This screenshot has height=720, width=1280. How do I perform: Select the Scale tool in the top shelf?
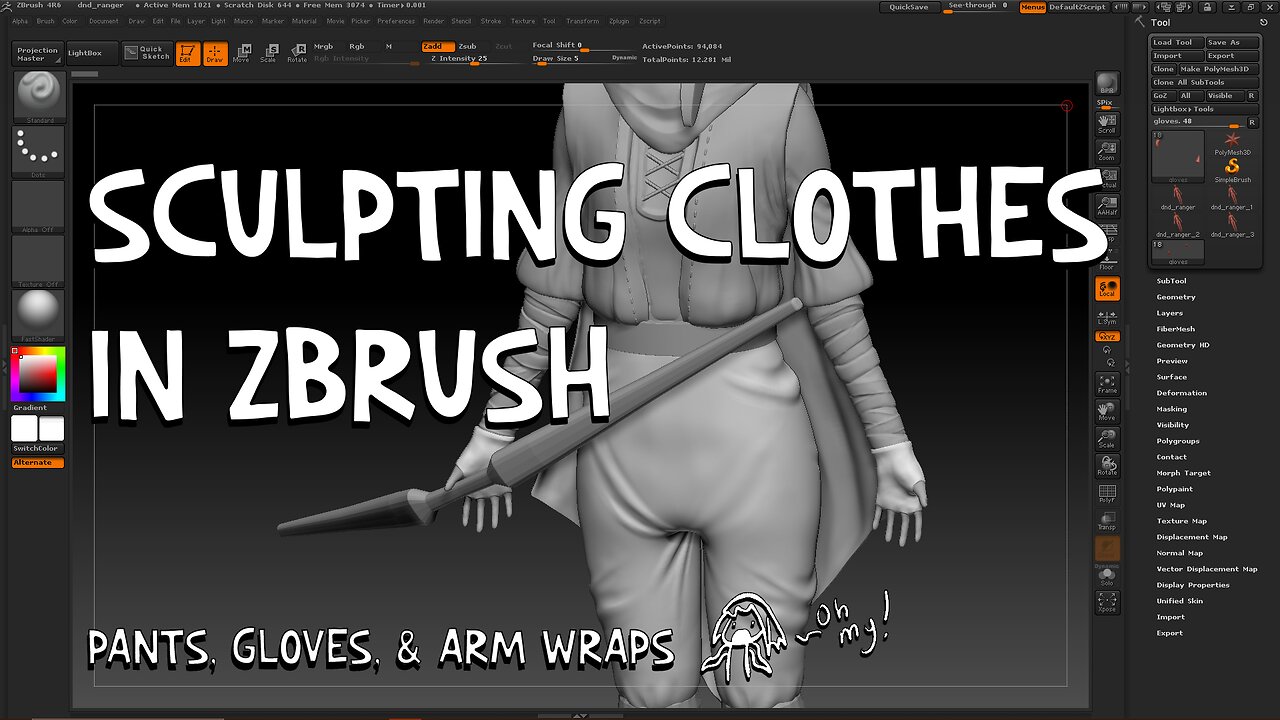[268, 54]
